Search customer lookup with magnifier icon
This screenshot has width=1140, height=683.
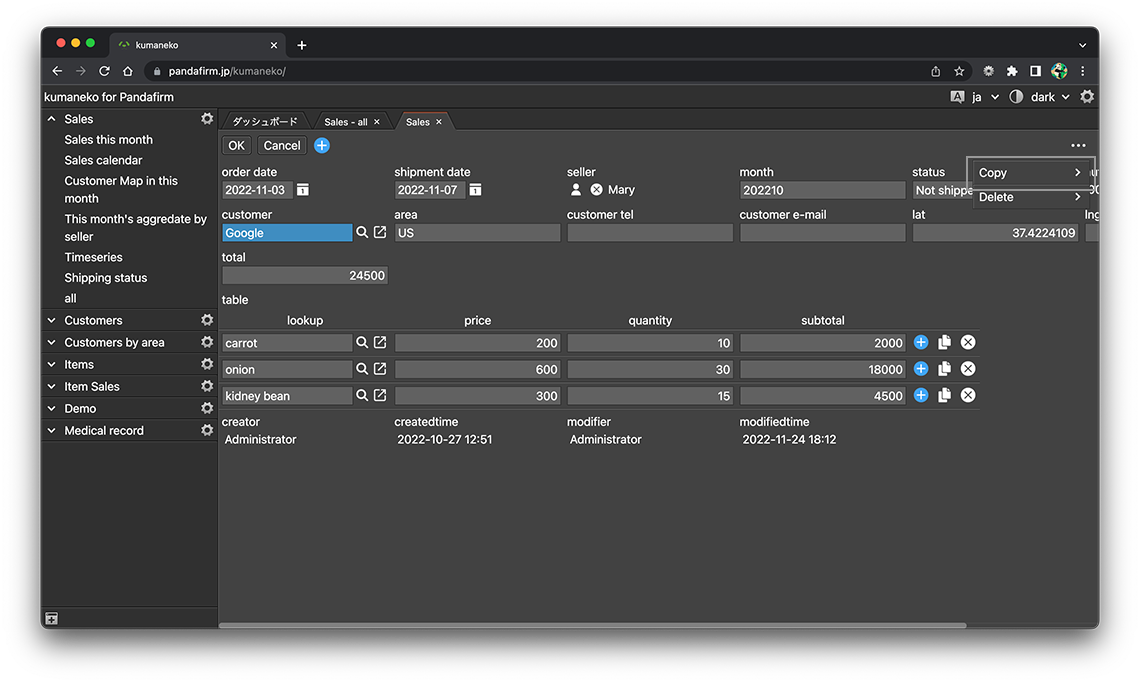362,233
